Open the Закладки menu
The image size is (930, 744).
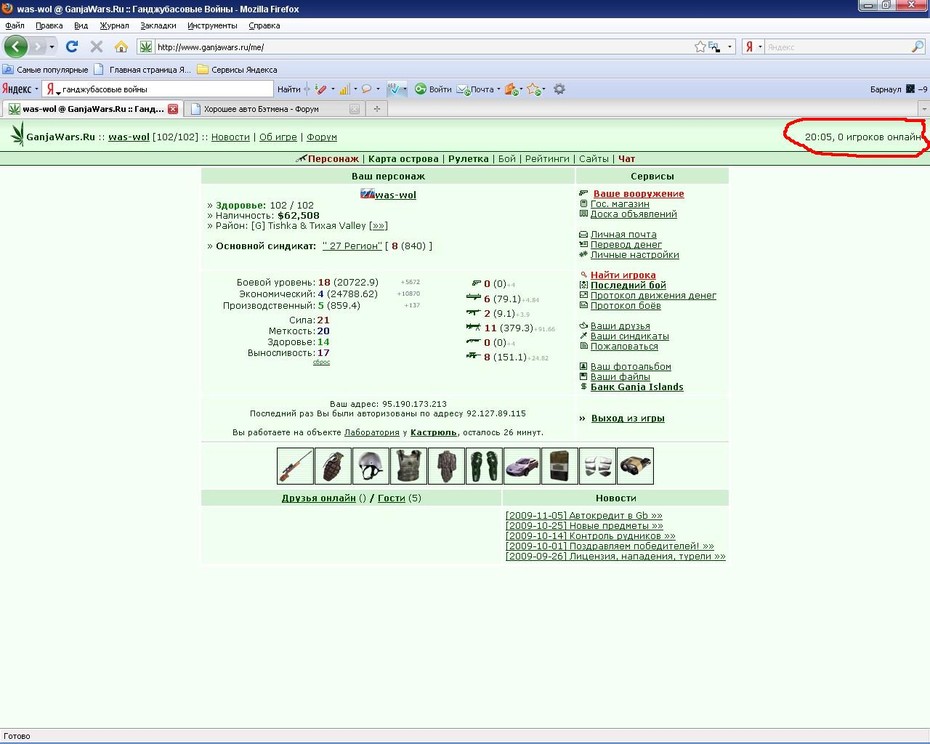coord(158,26)
